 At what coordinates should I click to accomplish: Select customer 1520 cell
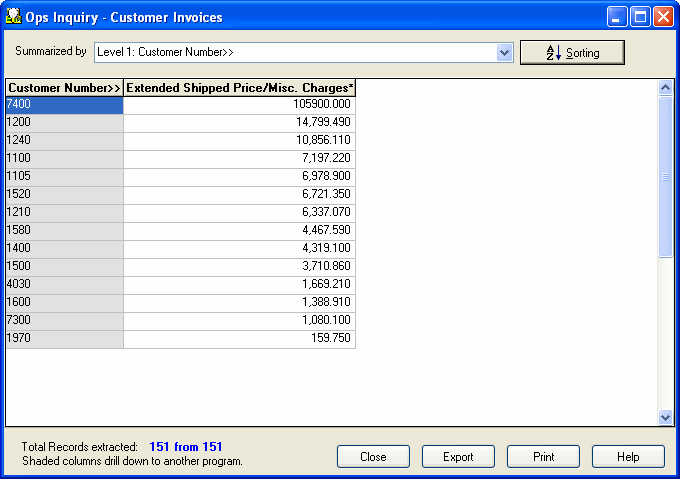pos(65,196)
